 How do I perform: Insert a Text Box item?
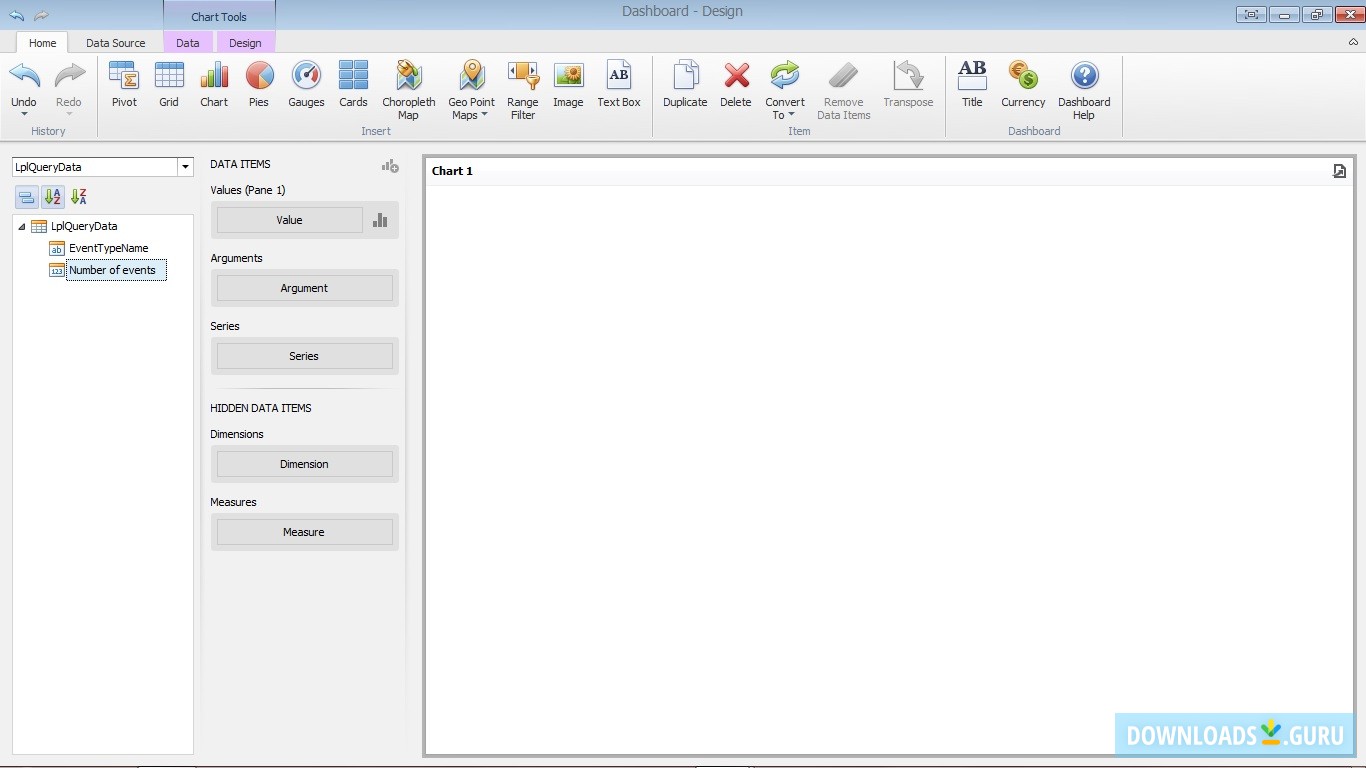[x=619, y=84]
